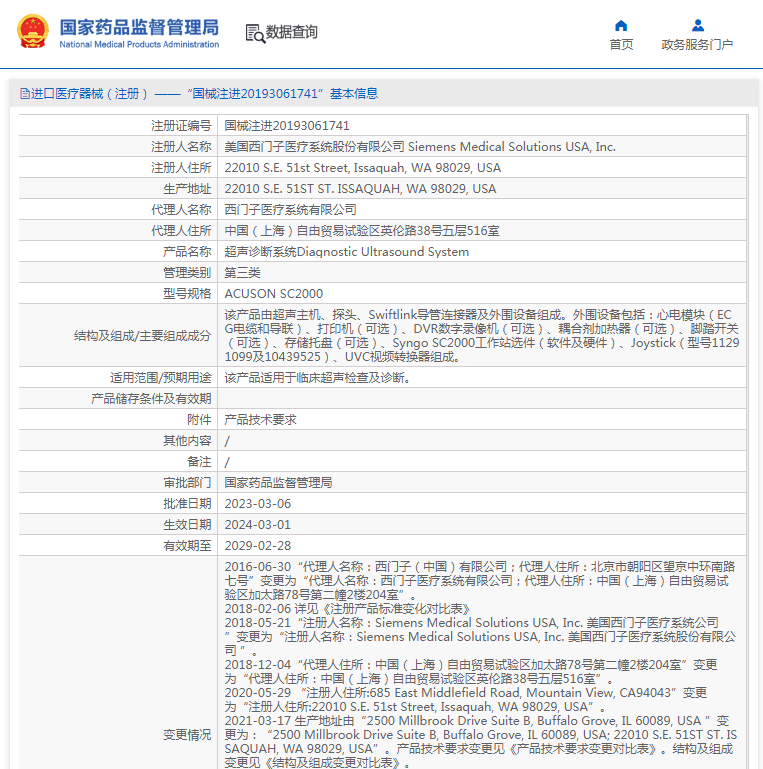Select expiry date 2029-02-28
The width and height of the screenshot is (763, 769).
[258, 546]
